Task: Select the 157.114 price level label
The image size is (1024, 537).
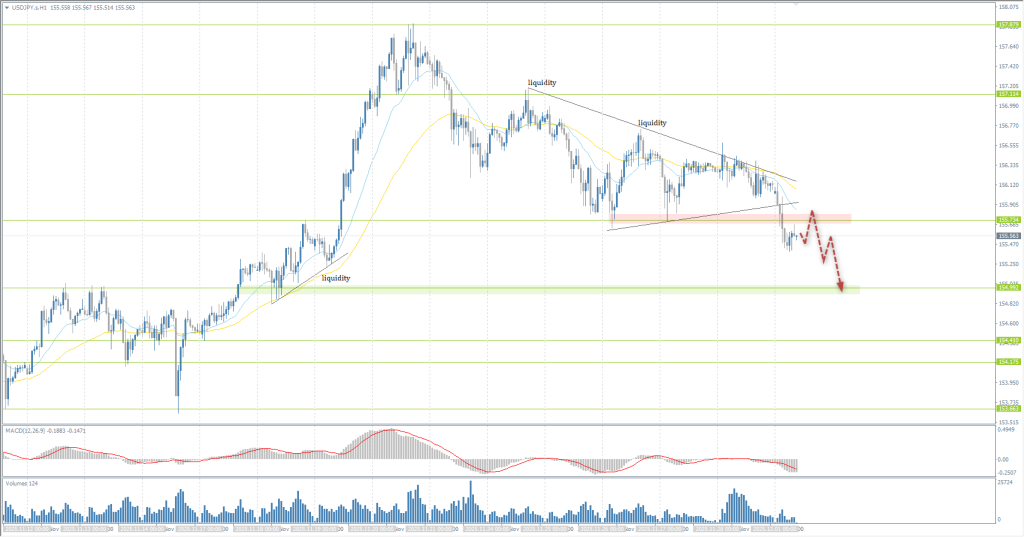Action: coord(1006,95)
